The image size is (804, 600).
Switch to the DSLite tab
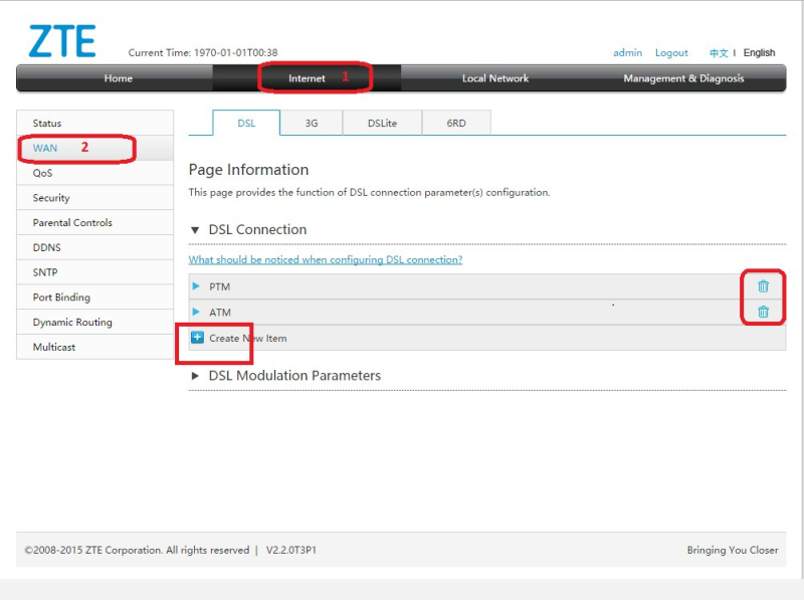[x=382, y=123]
